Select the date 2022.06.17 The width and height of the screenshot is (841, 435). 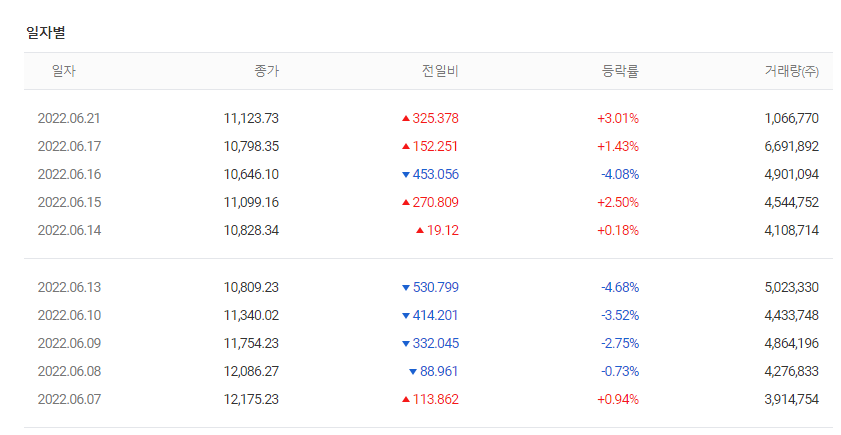tap(69, 146)
